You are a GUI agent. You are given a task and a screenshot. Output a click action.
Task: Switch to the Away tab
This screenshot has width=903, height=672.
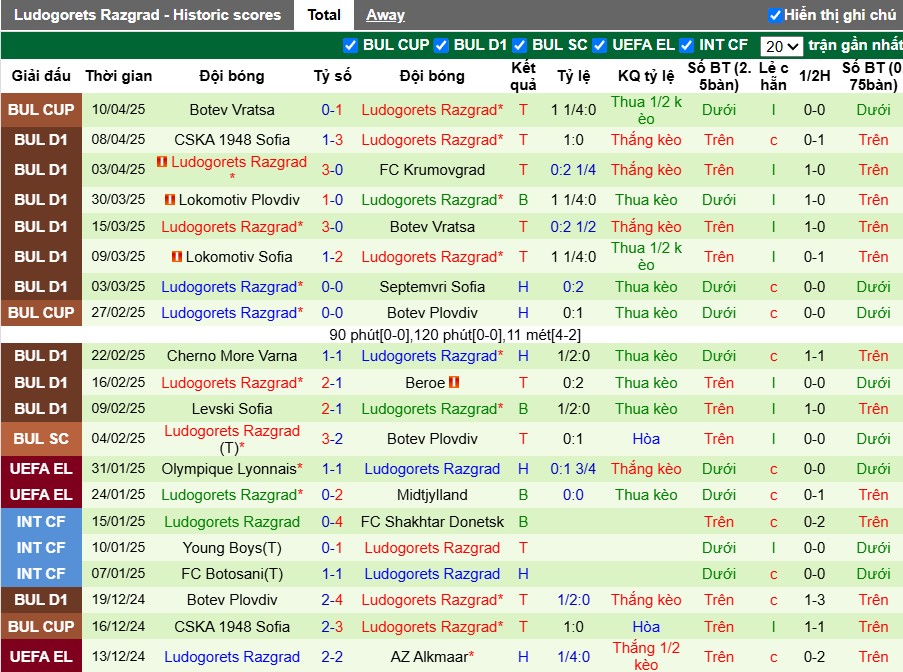[385, 15]
